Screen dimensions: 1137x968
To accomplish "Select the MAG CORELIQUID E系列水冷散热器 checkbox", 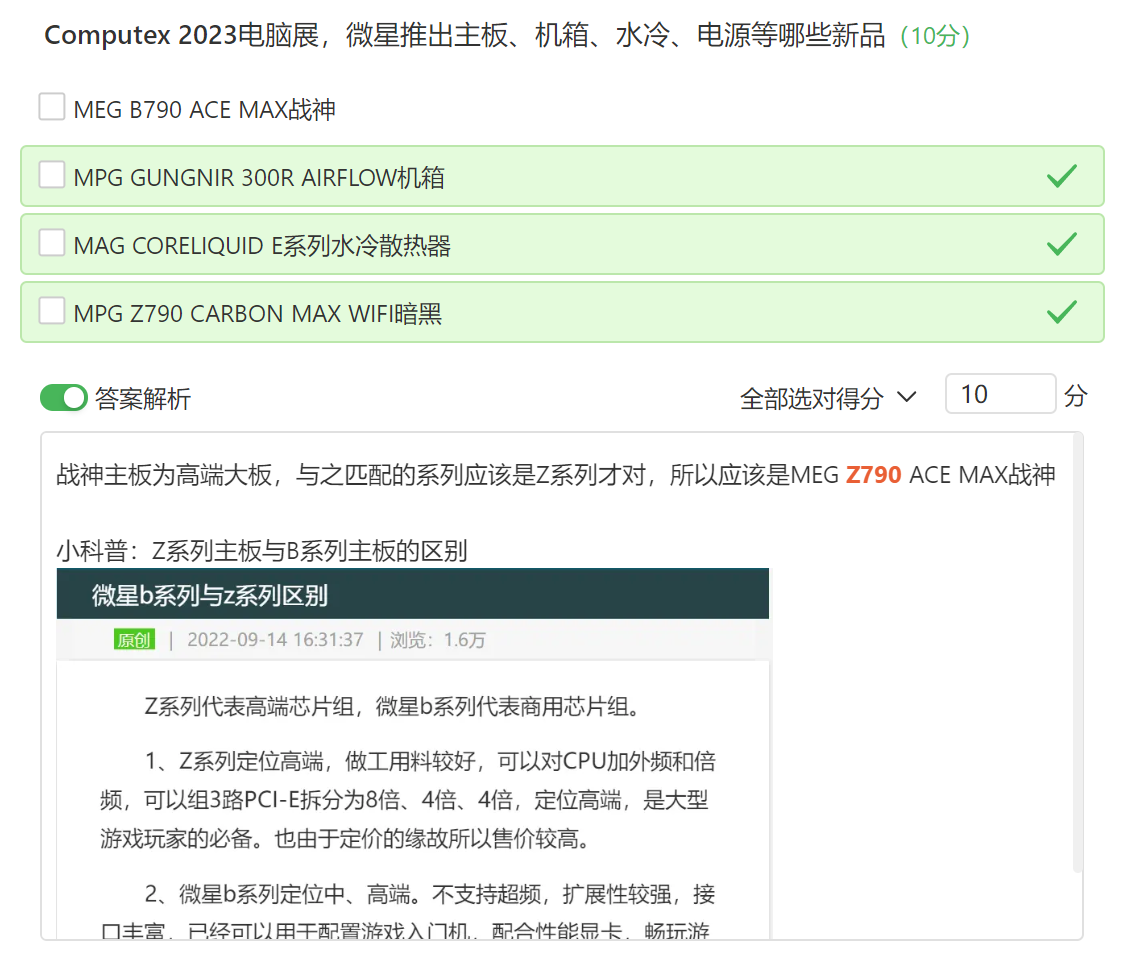I will (52, 244).
